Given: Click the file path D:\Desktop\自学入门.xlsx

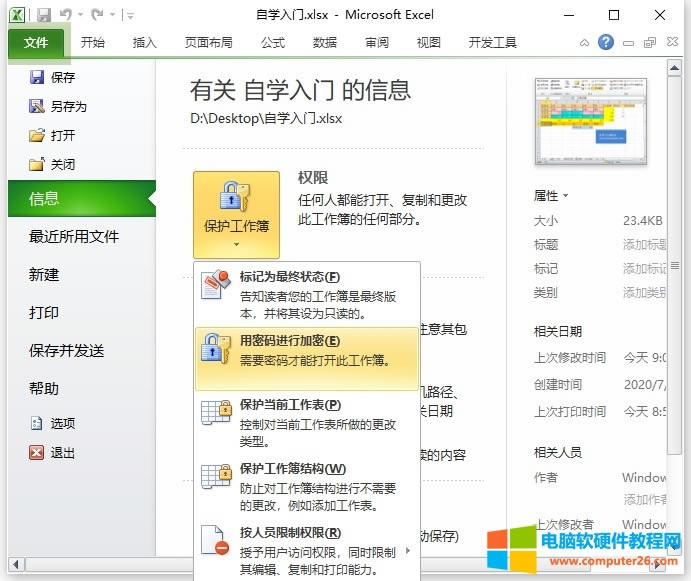Looking at the screenshot, I should [266, 118].
